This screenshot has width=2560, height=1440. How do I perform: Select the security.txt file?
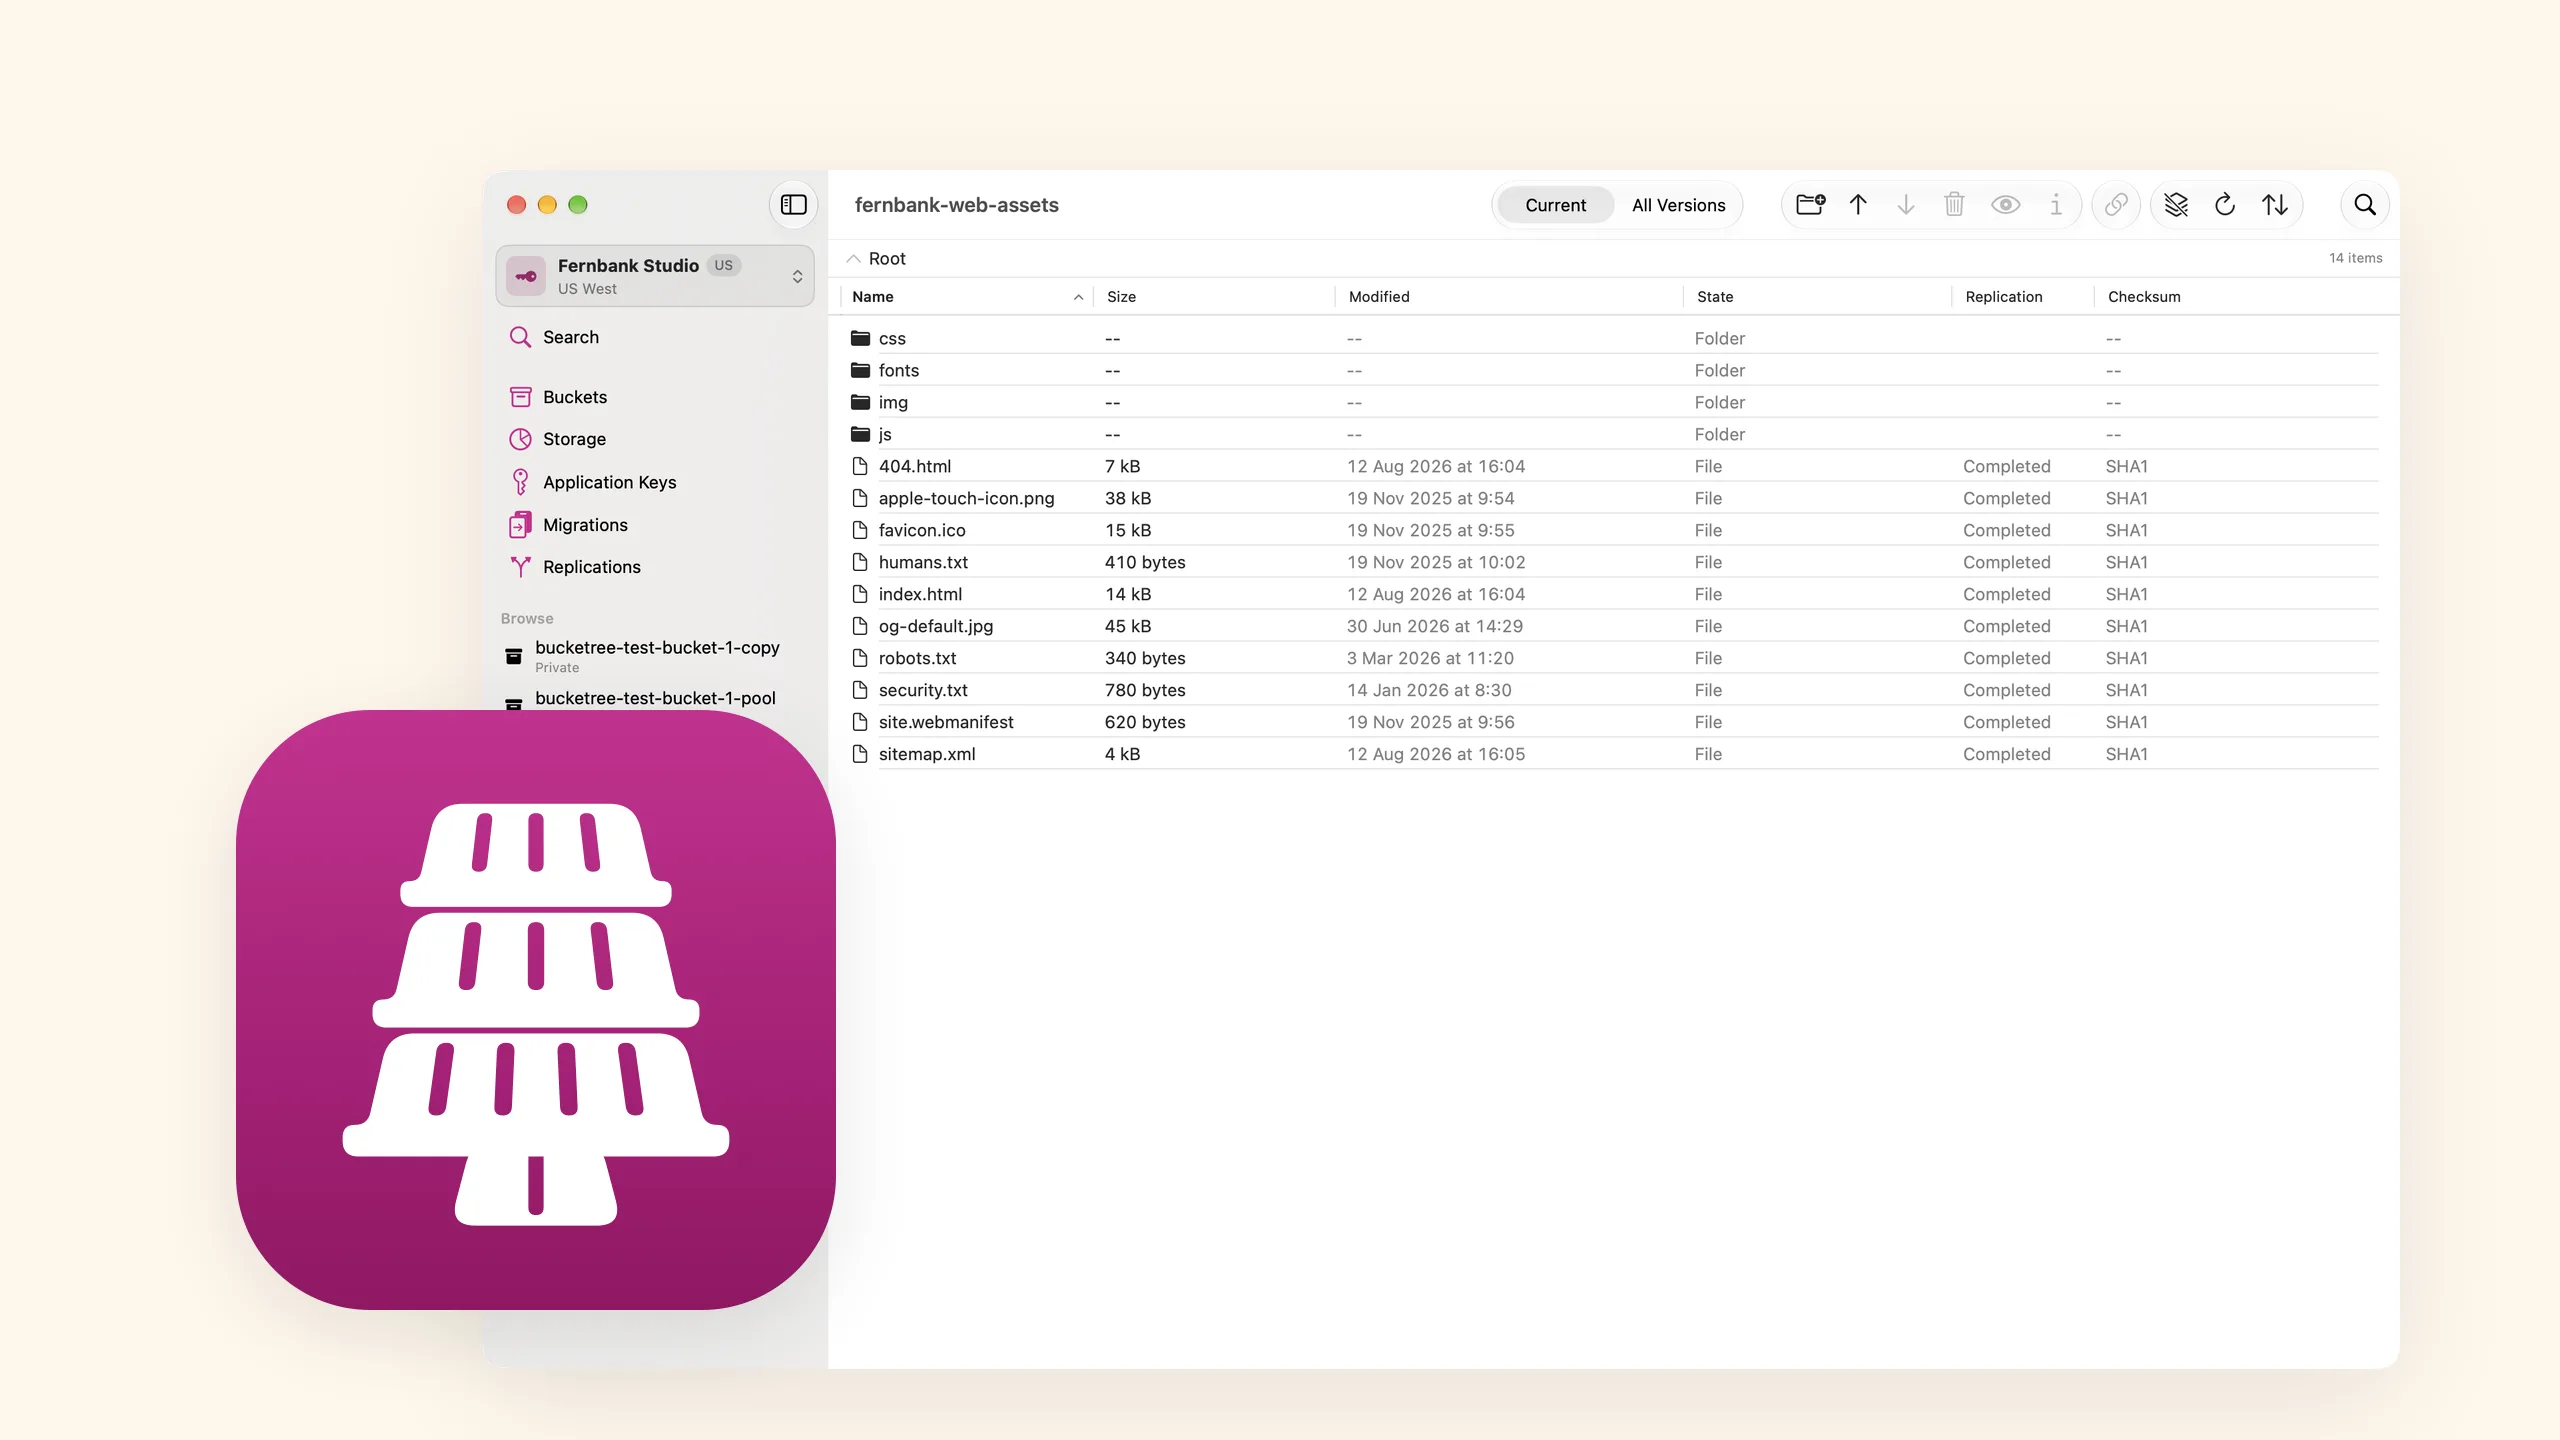pyautogui.click(x=1612, y=690)
